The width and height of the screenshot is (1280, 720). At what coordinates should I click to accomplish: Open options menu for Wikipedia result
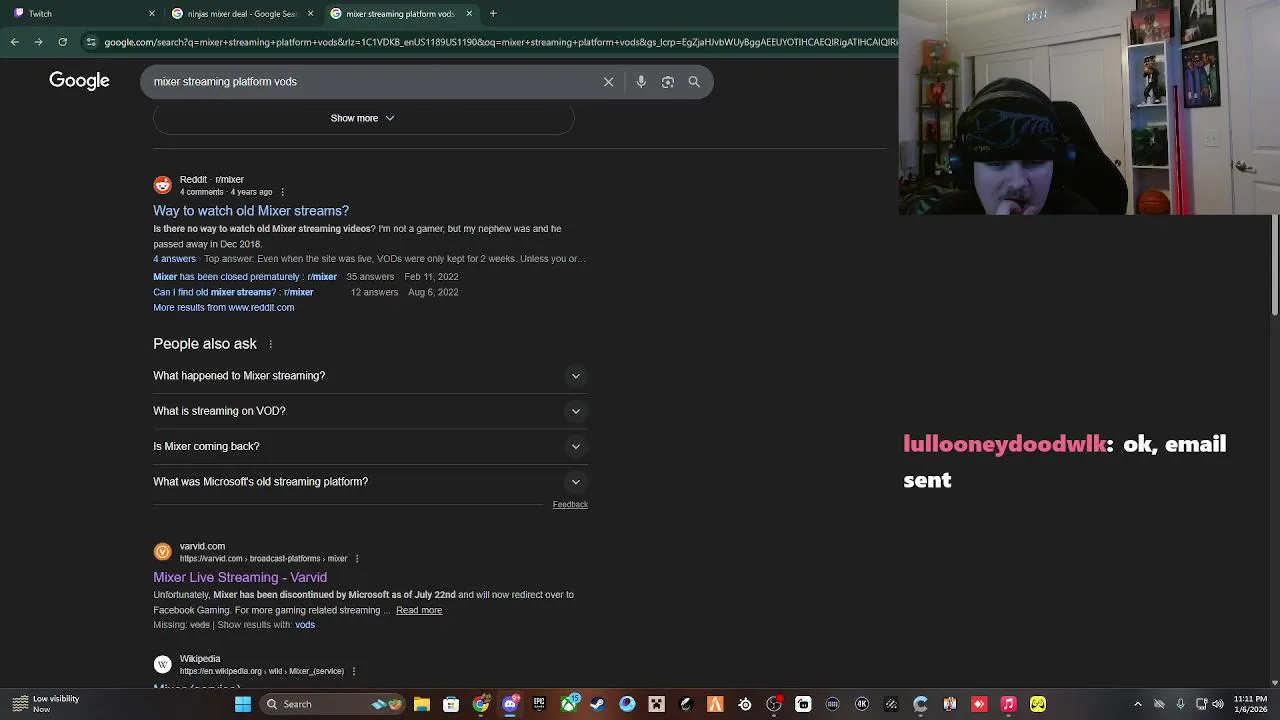click(353, 671)
